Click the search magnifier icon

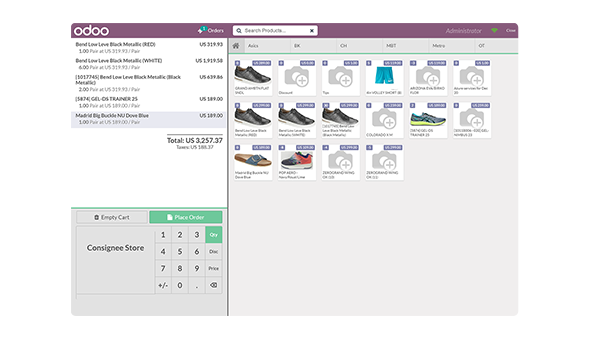(x=239, y=30)
